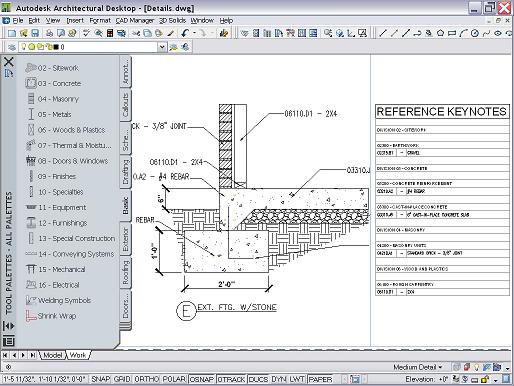
Task: Switch to the Exterior palette tab
Action: click(x=125, y=239)
